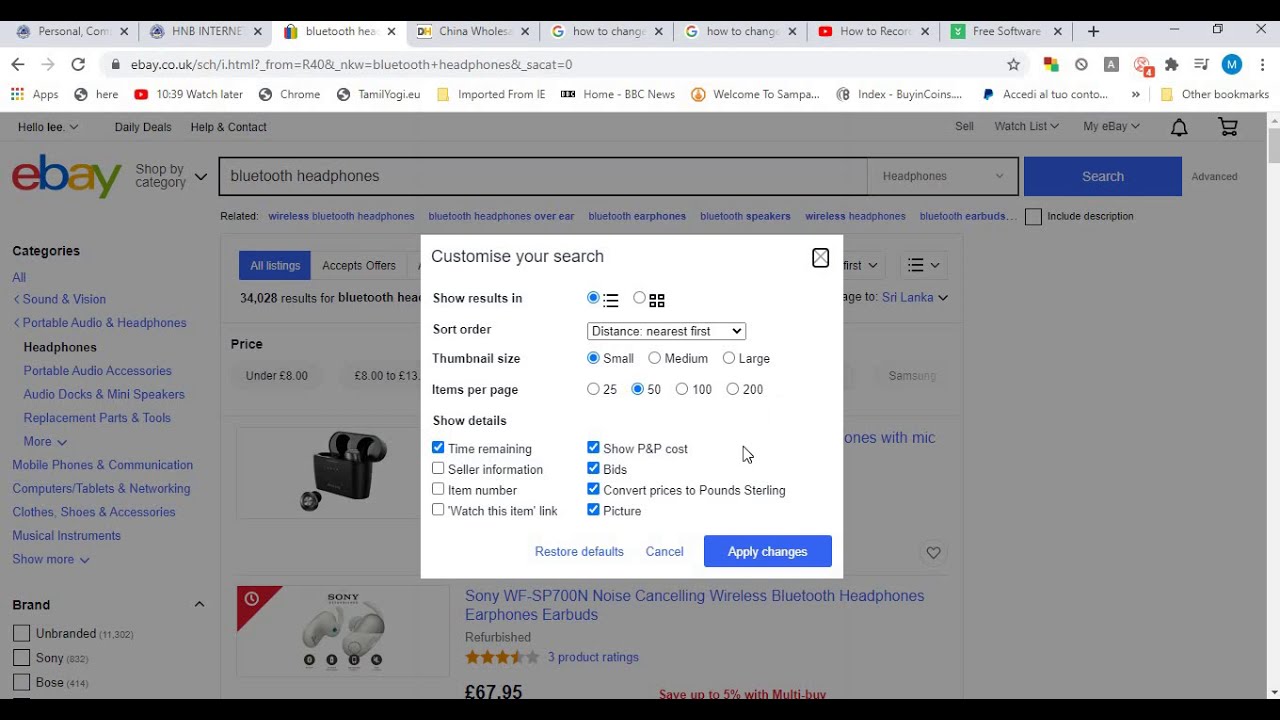The image size is (1280, 720).
Task: Open Other bookmarks folder
Action: (x=1214, y=94)
